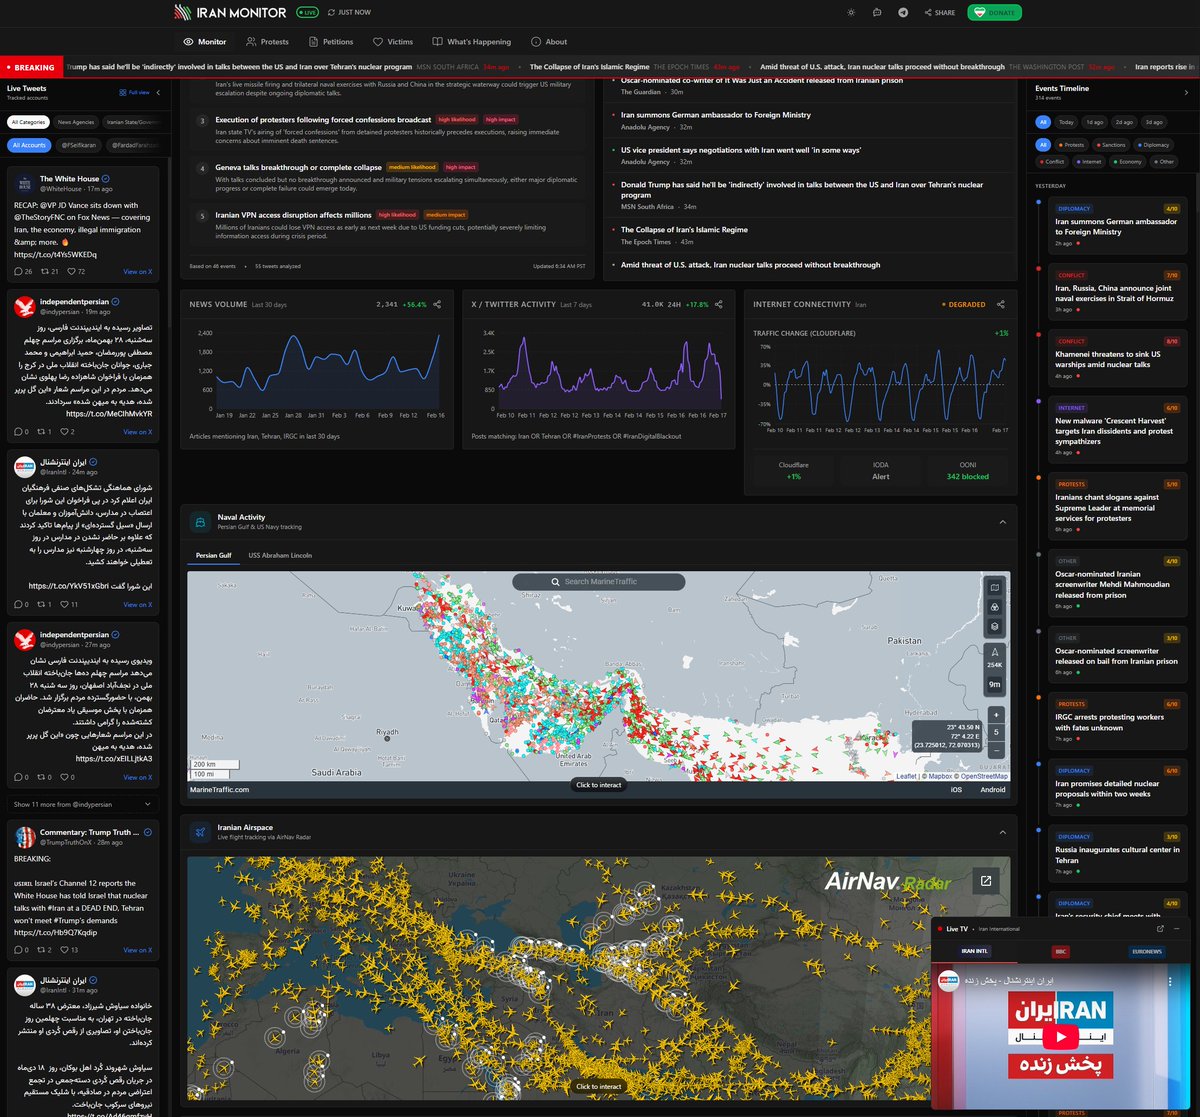
Task: Click the map zoom in plus button
Action: coord(996,716)
